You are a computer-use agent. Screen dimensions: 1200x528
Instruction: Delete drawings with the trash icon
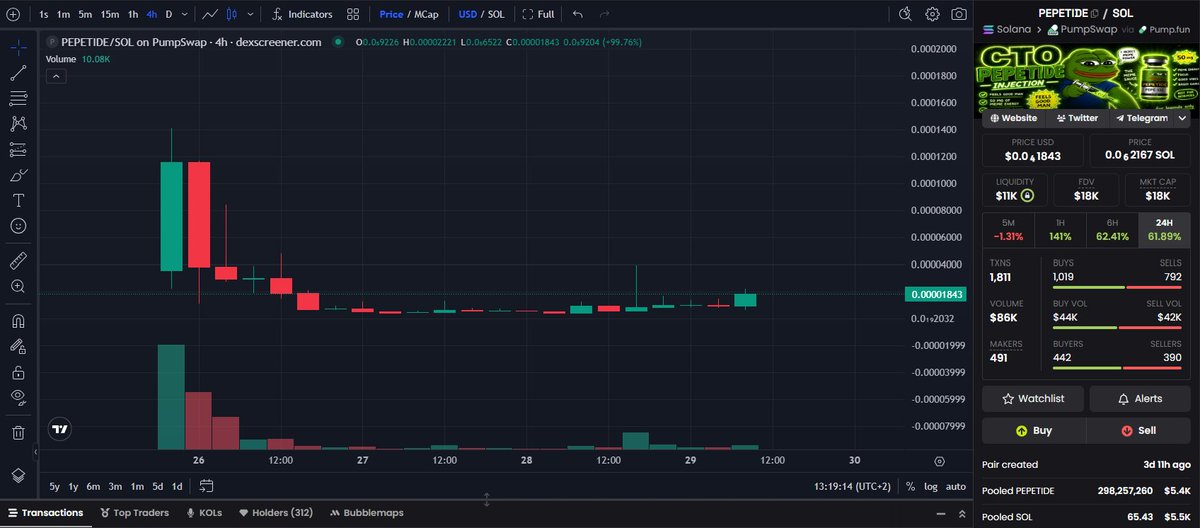click(x=18, y=432)
